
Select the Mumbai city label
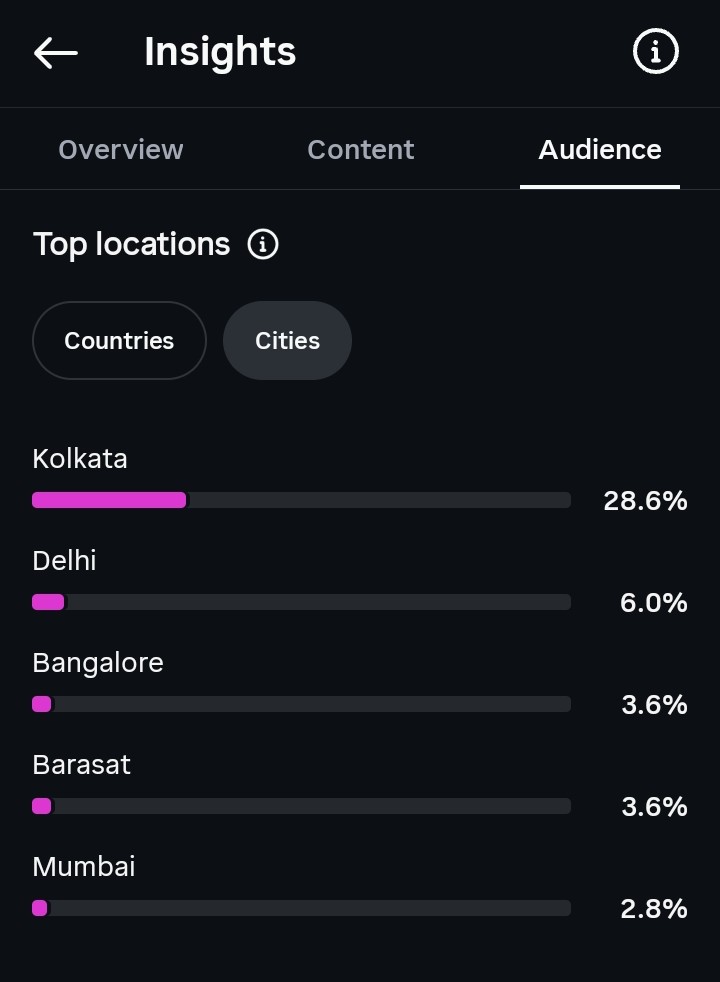click(84, 867)
